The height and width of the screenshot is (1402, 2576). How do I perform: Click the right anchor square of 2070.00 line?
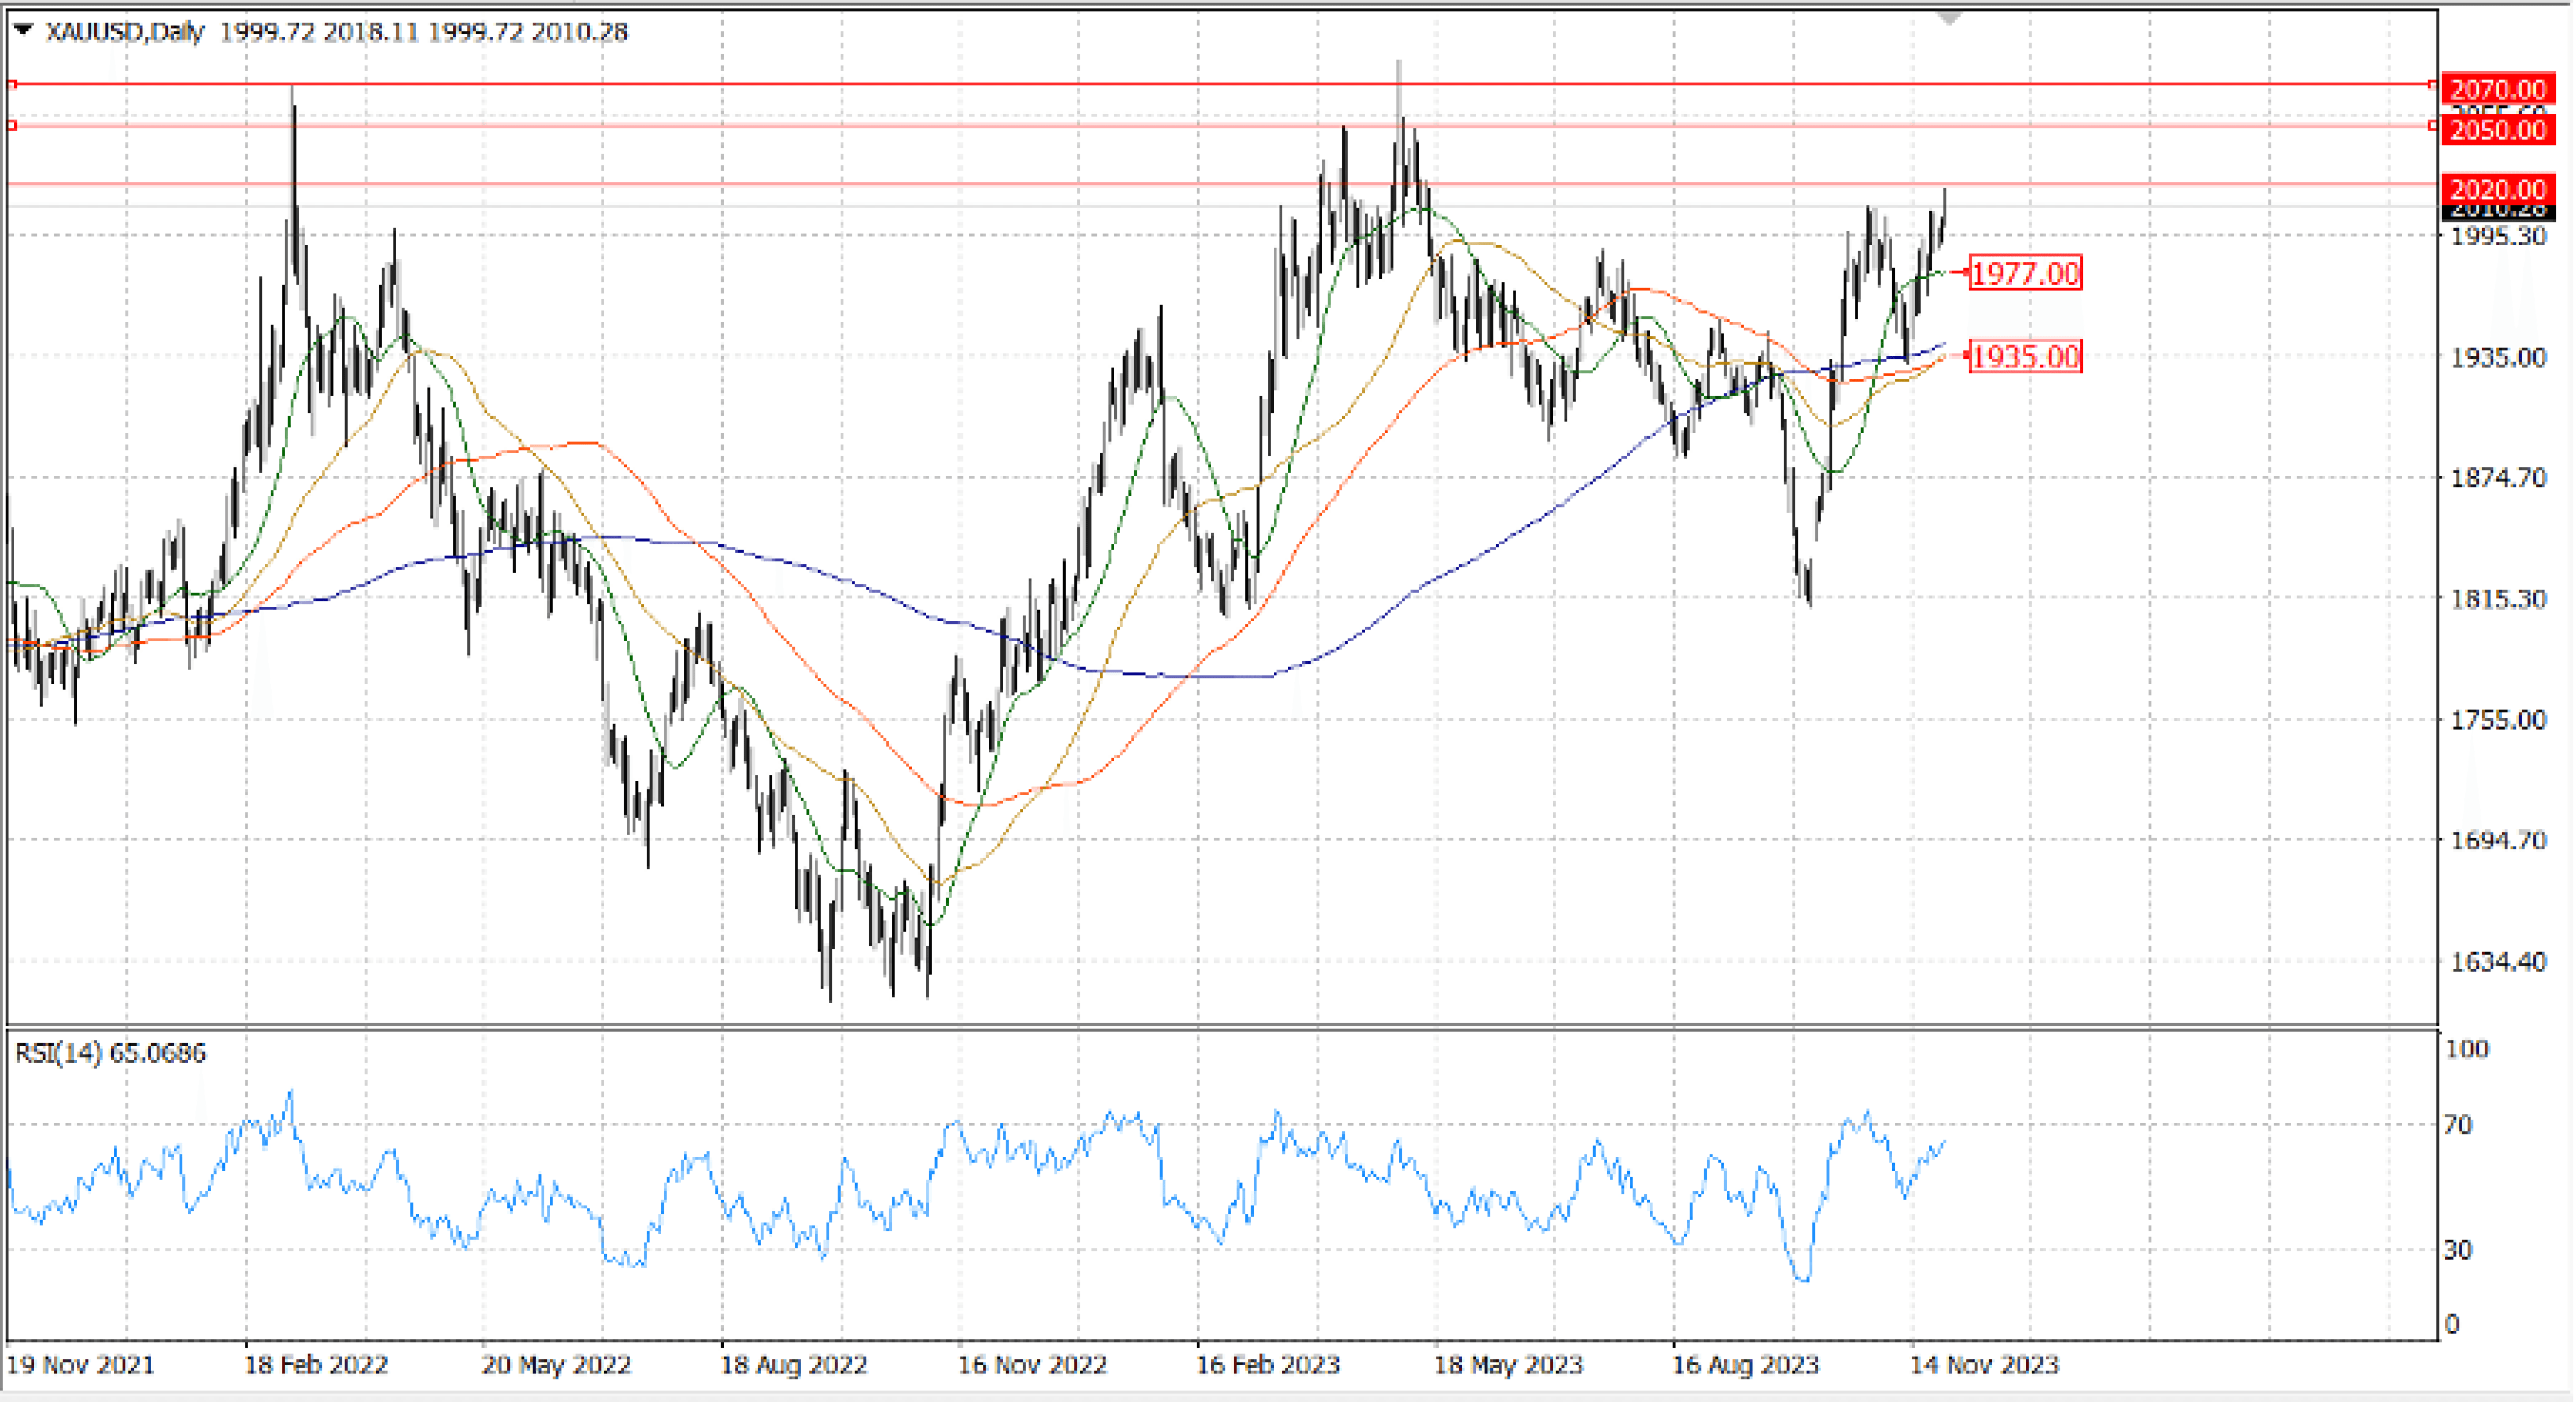click(2432, 85)
